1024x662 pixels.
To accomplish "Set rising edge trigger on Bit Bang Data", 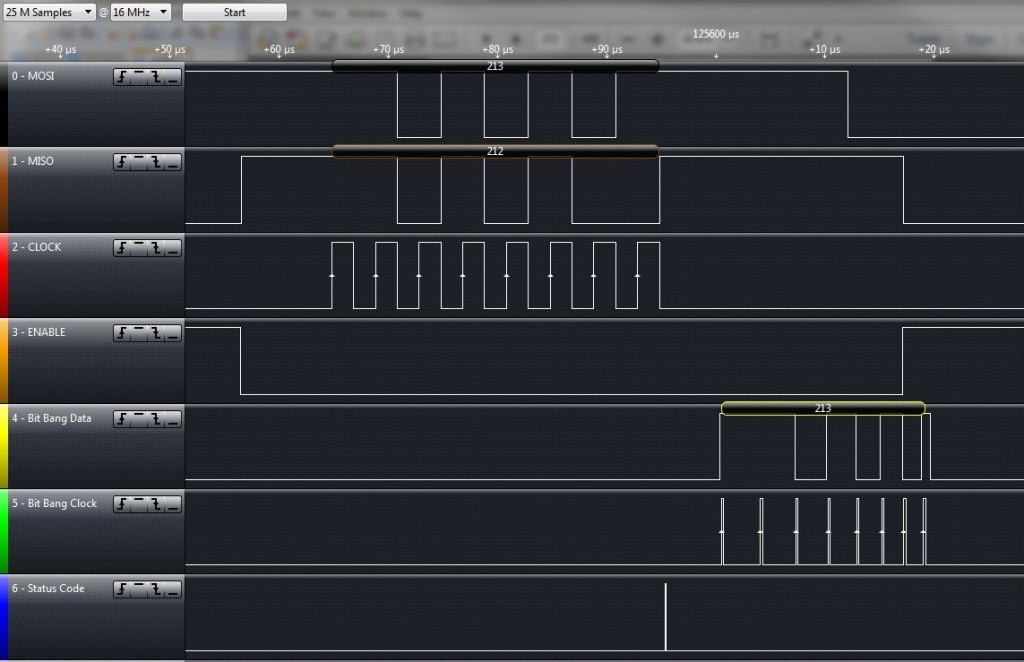I will [x=123, y=419].
